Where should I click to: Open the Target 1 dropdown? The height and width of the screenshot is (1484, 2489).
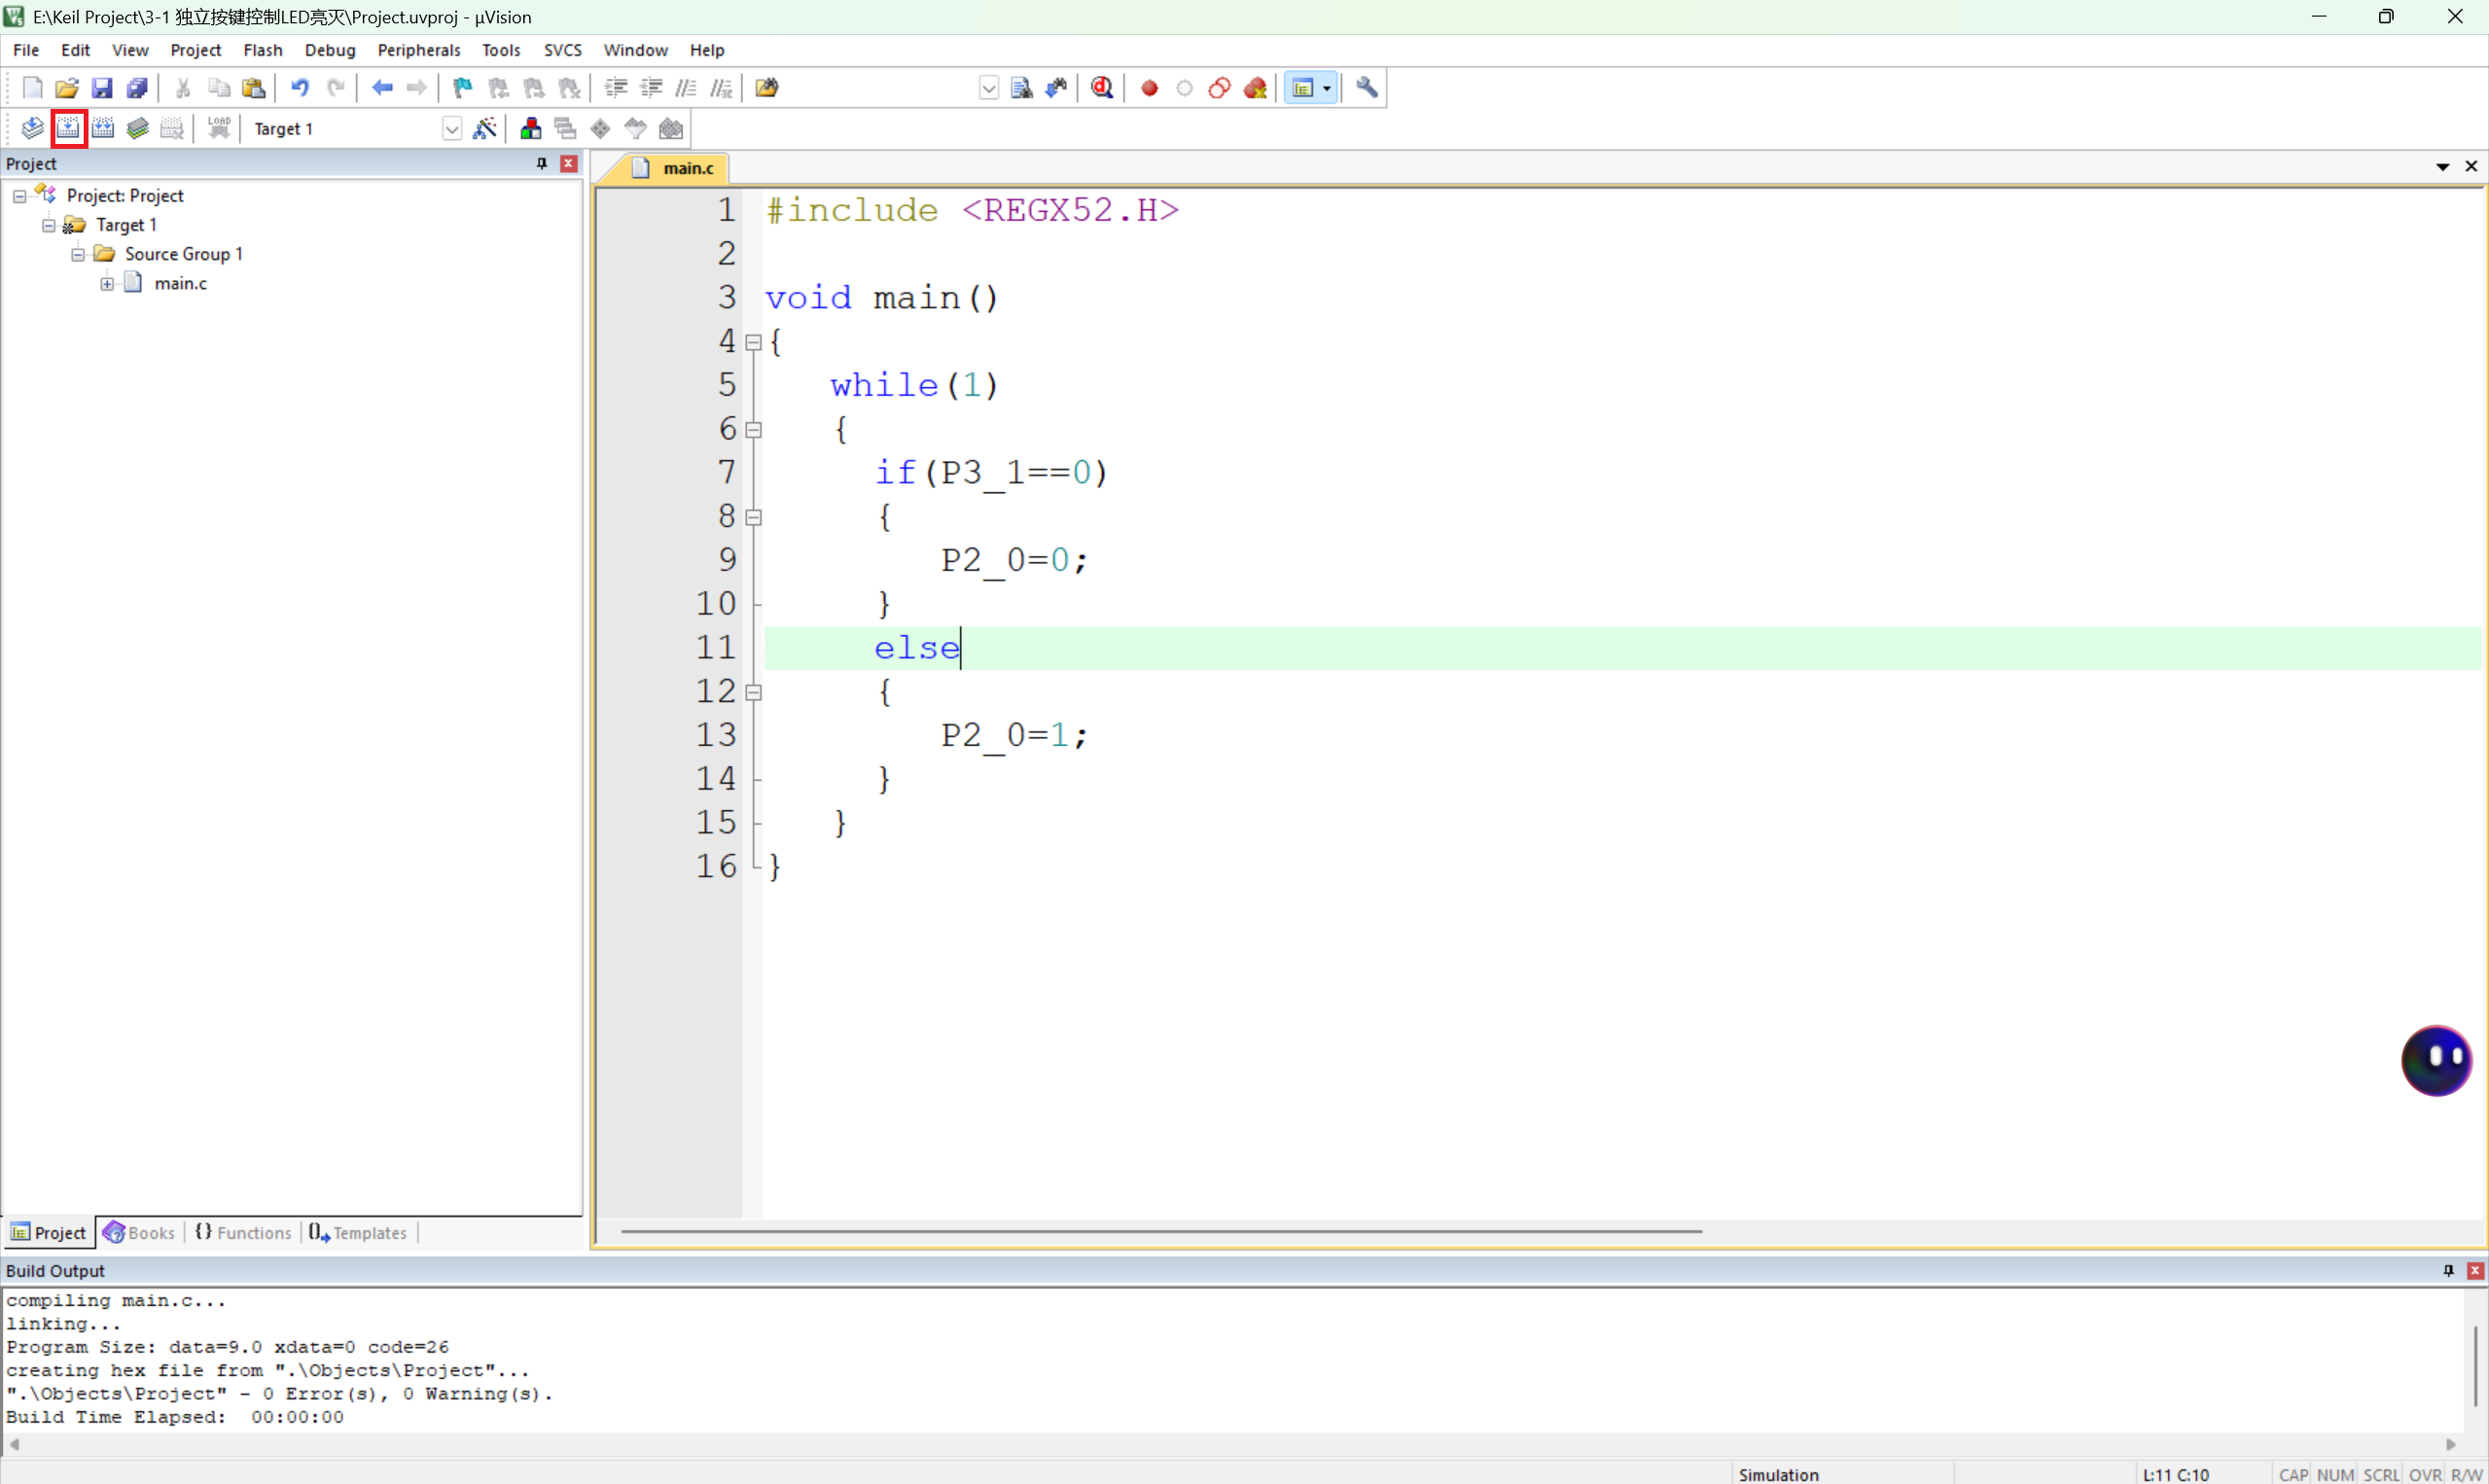tap(452, 129)
